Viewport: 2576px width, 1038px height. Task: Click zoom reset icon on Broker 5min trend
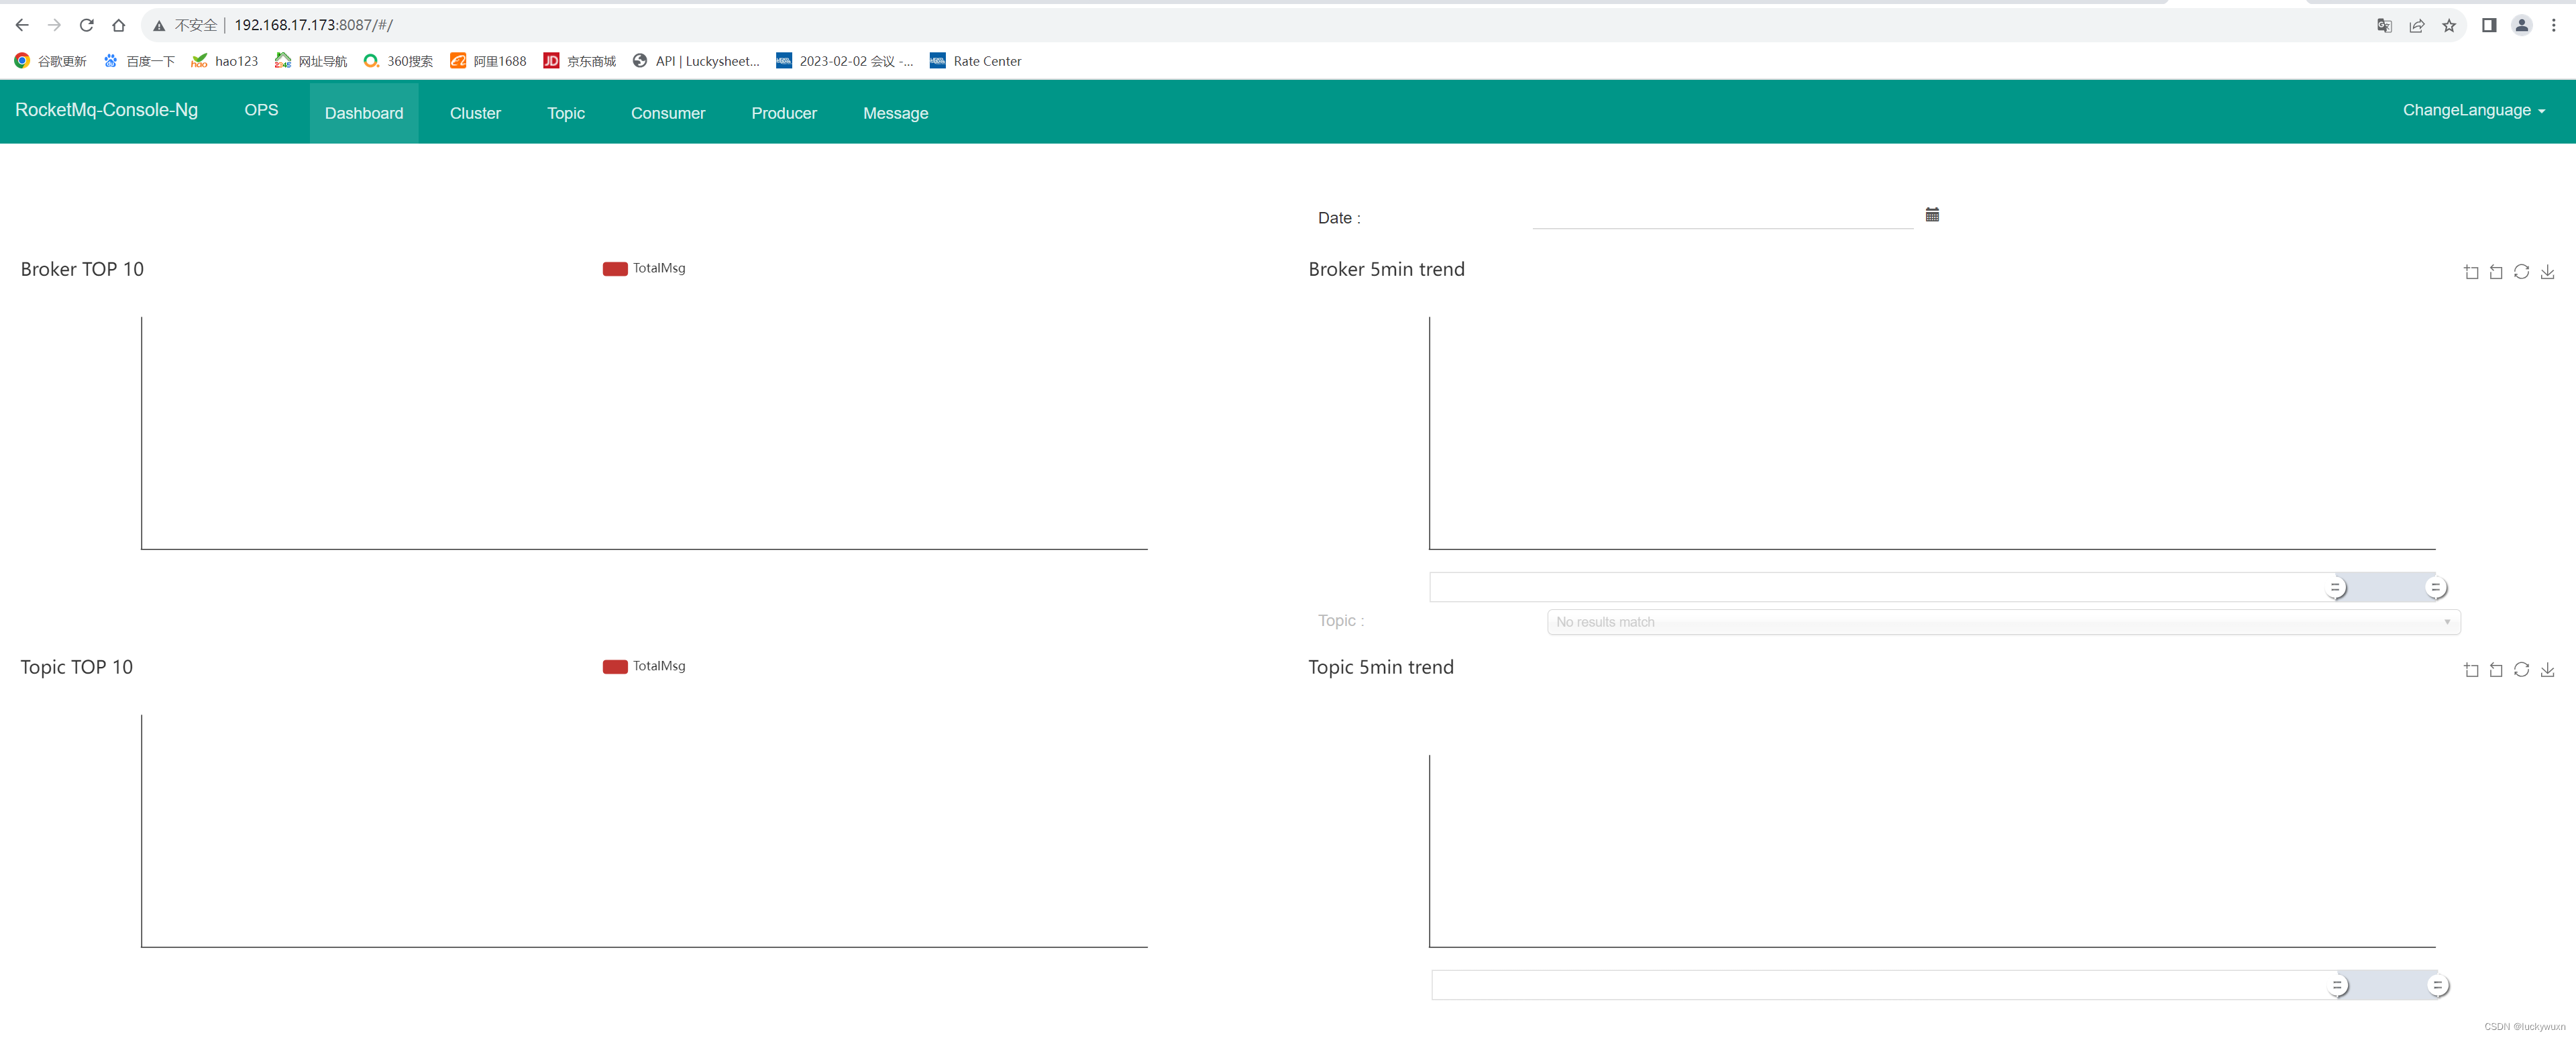pos(2496,272)
